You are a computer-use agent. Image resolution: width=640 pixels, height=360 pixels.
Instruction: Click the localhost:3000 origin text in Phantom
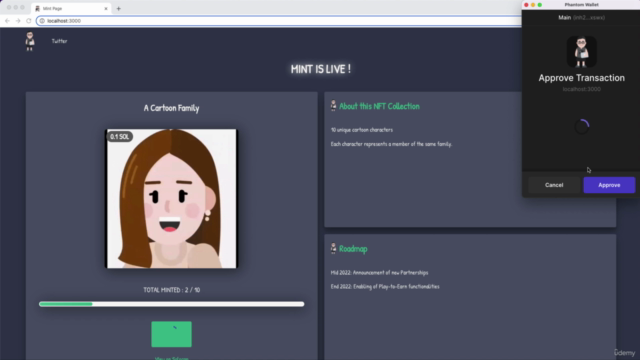pyautogui.click(x=581, y=89)
